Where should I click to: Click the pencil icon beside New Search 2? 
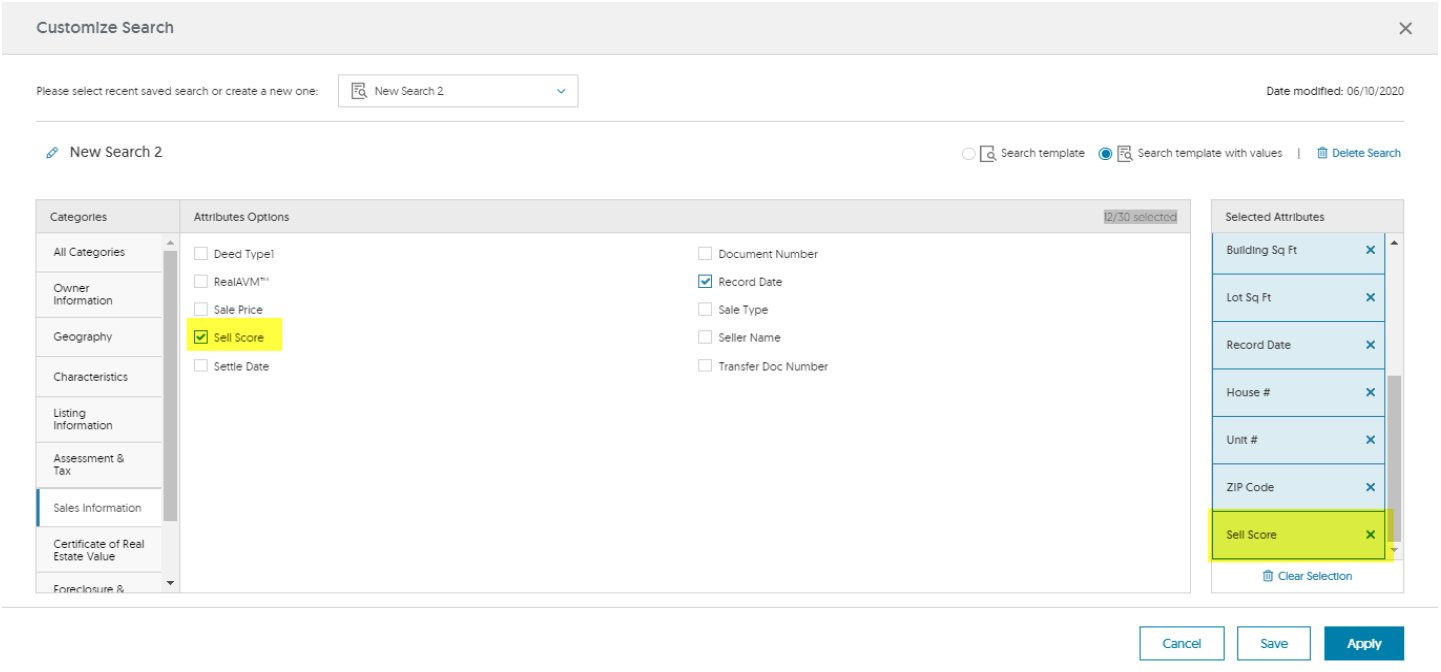tap(52, 153)
